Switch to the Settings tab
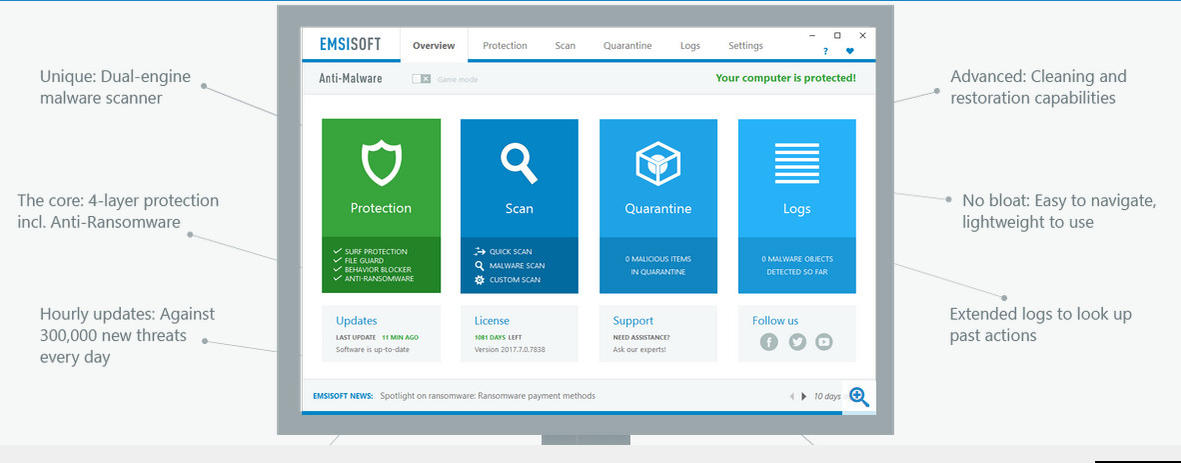 [745, 46]
